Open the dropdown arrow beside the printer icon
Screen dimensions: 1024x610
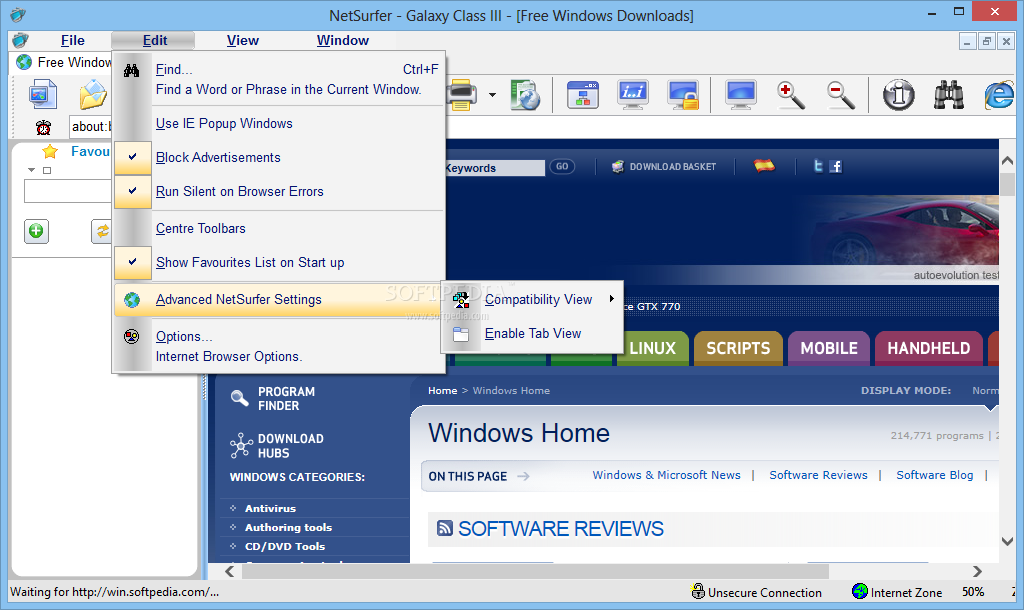click(x=492, y=95)
